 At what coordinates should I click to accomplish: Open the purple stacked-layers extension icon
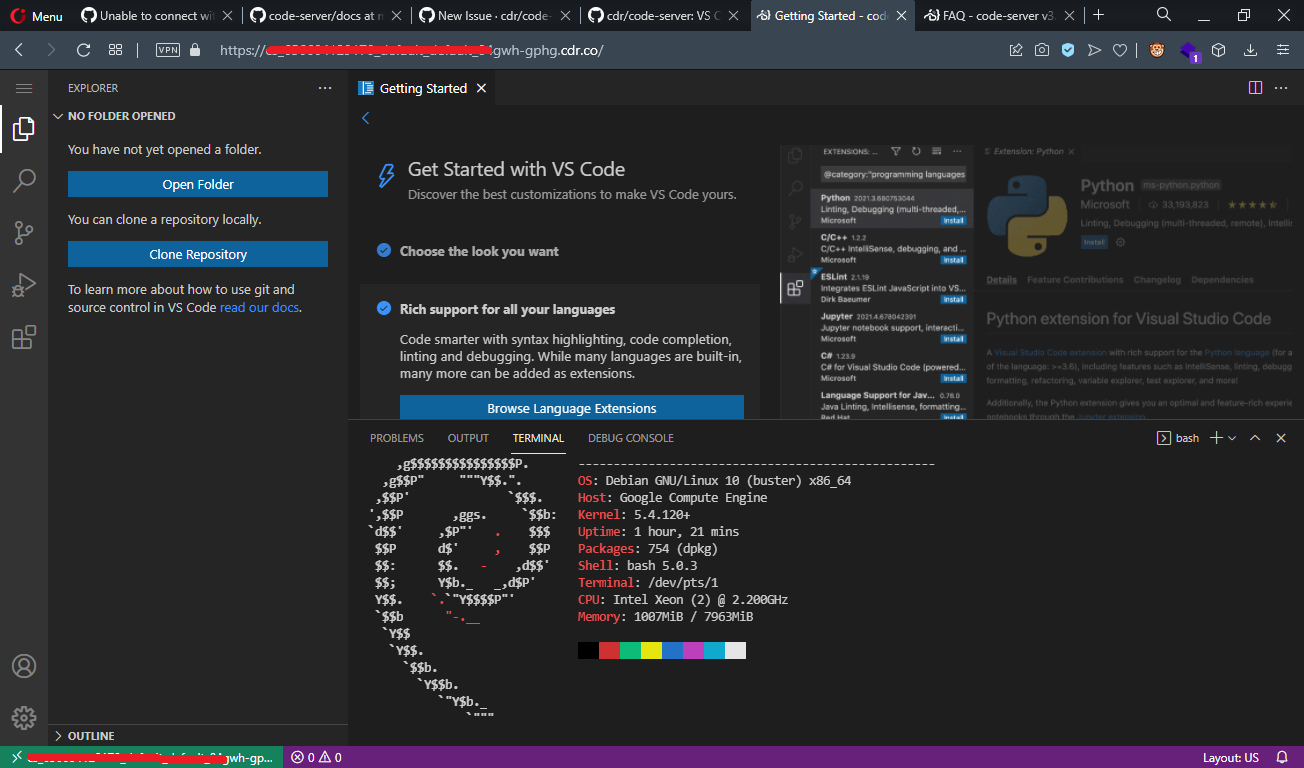(1188, 51)
